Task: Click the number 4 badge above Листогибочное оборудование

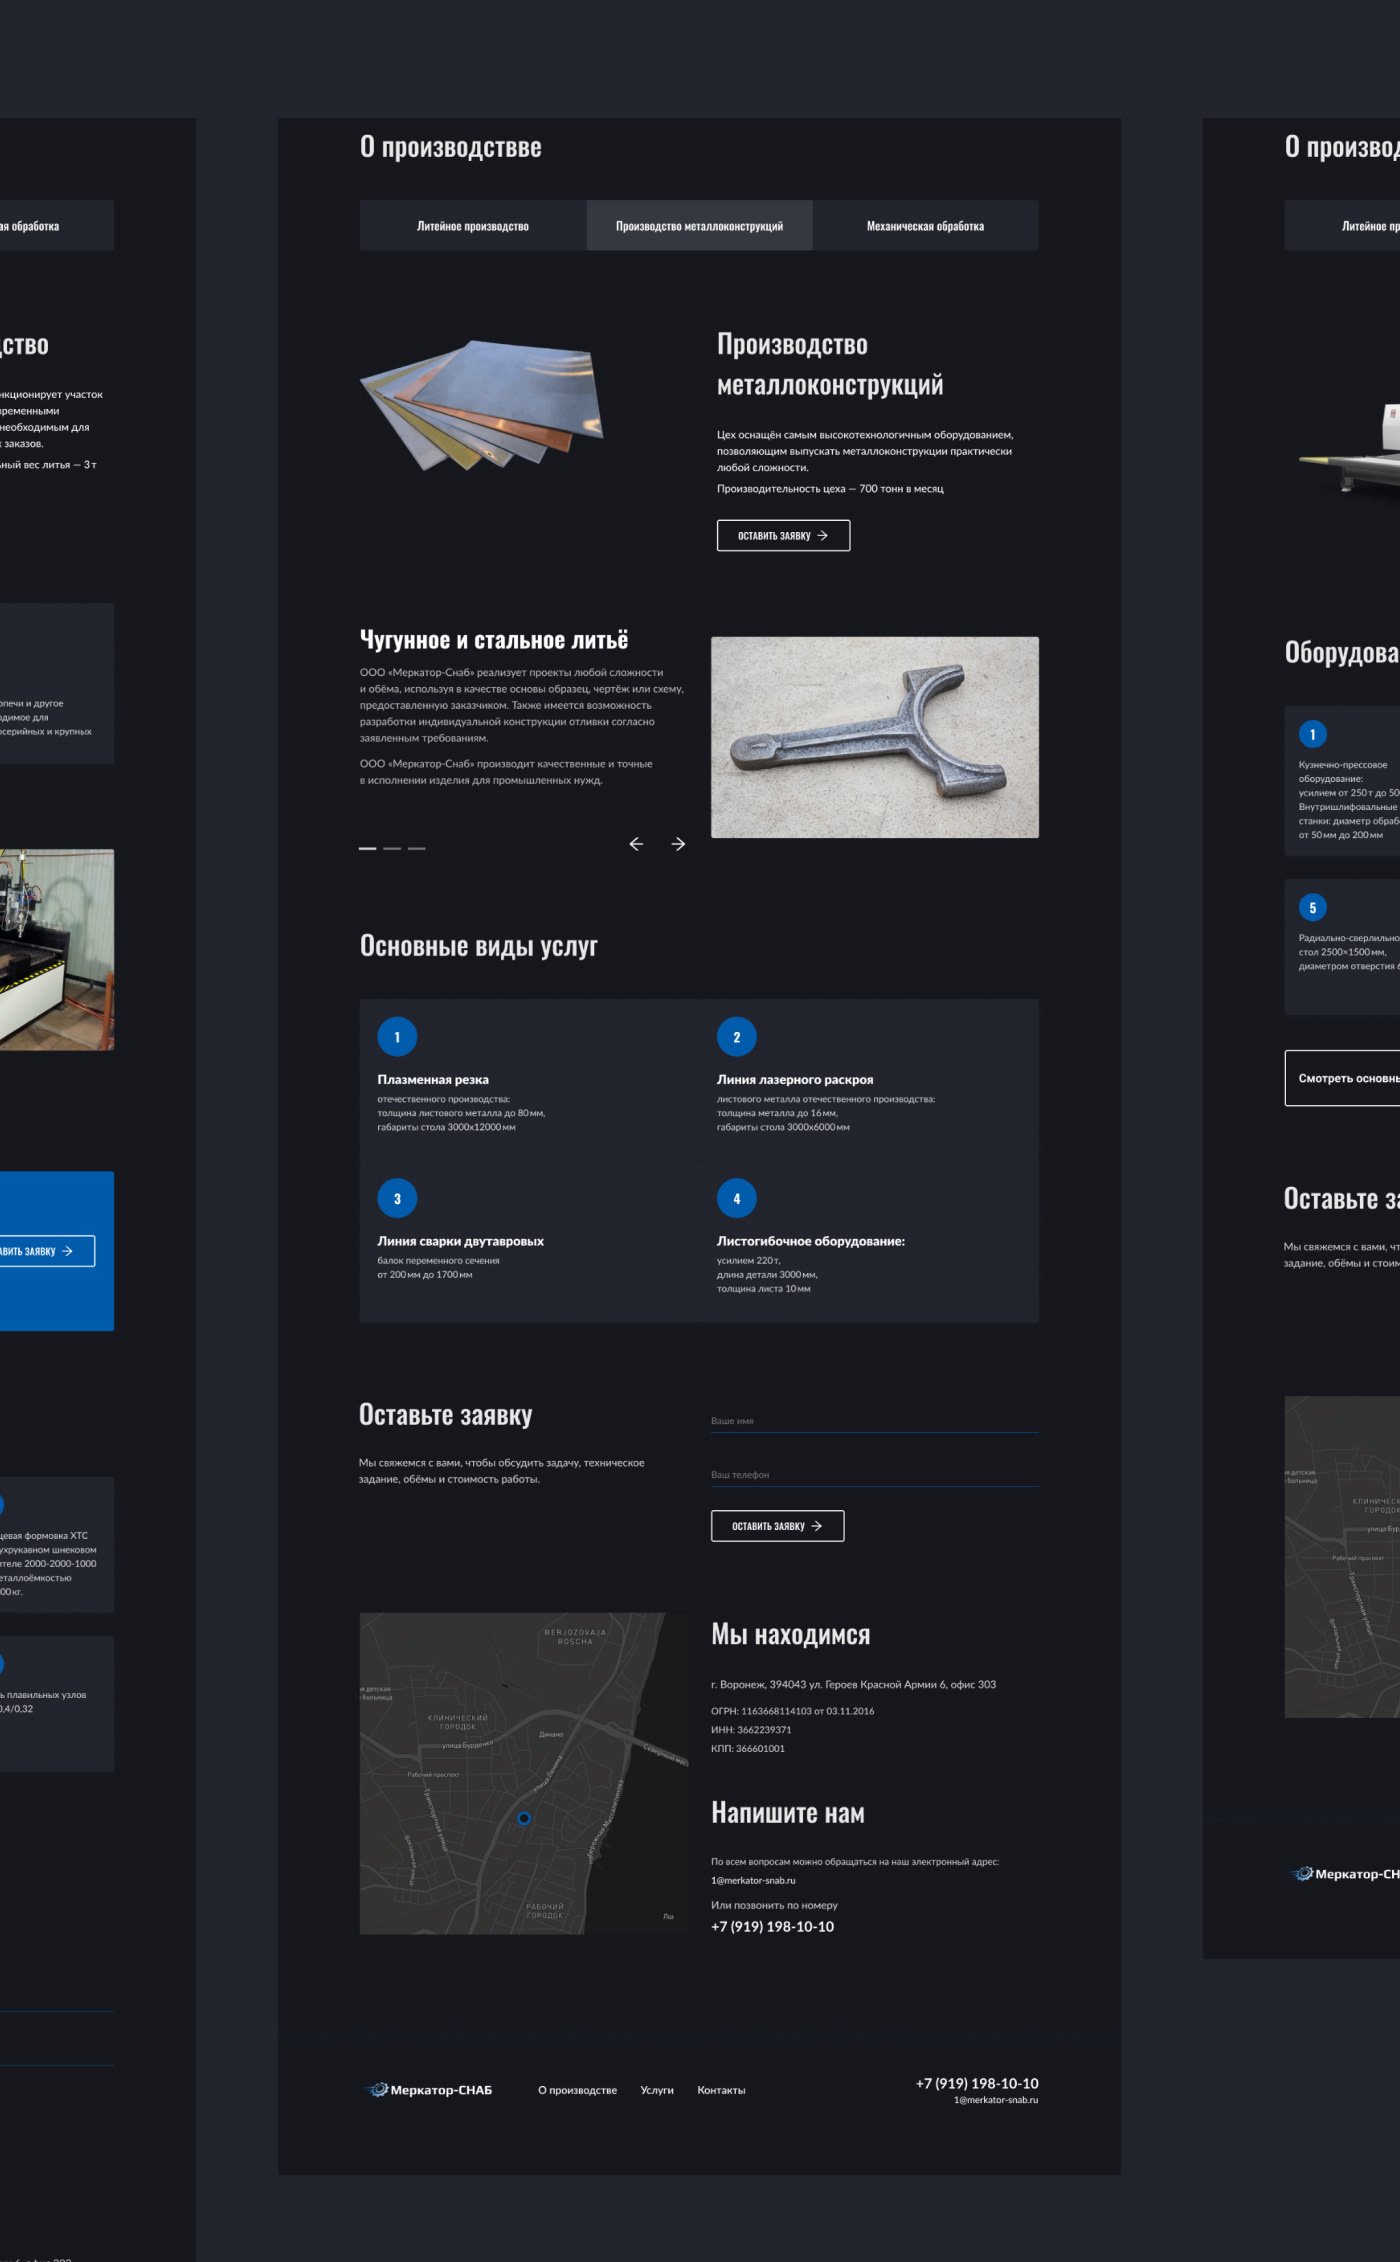Action: 737,1198
